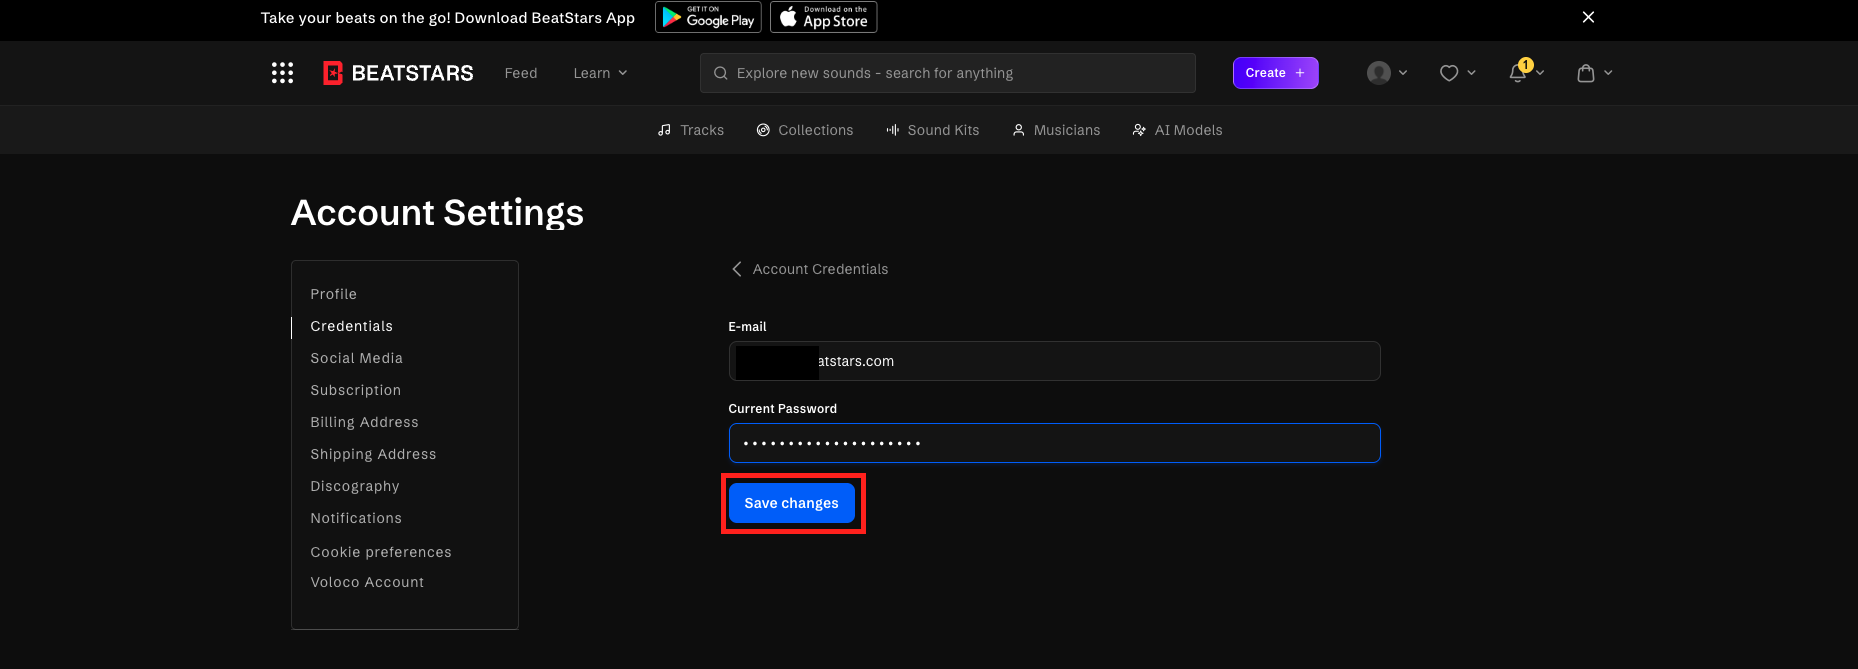This screenshot has width=1858, height=669.
Task: Click the Create button
Action: pos(1275,73)
